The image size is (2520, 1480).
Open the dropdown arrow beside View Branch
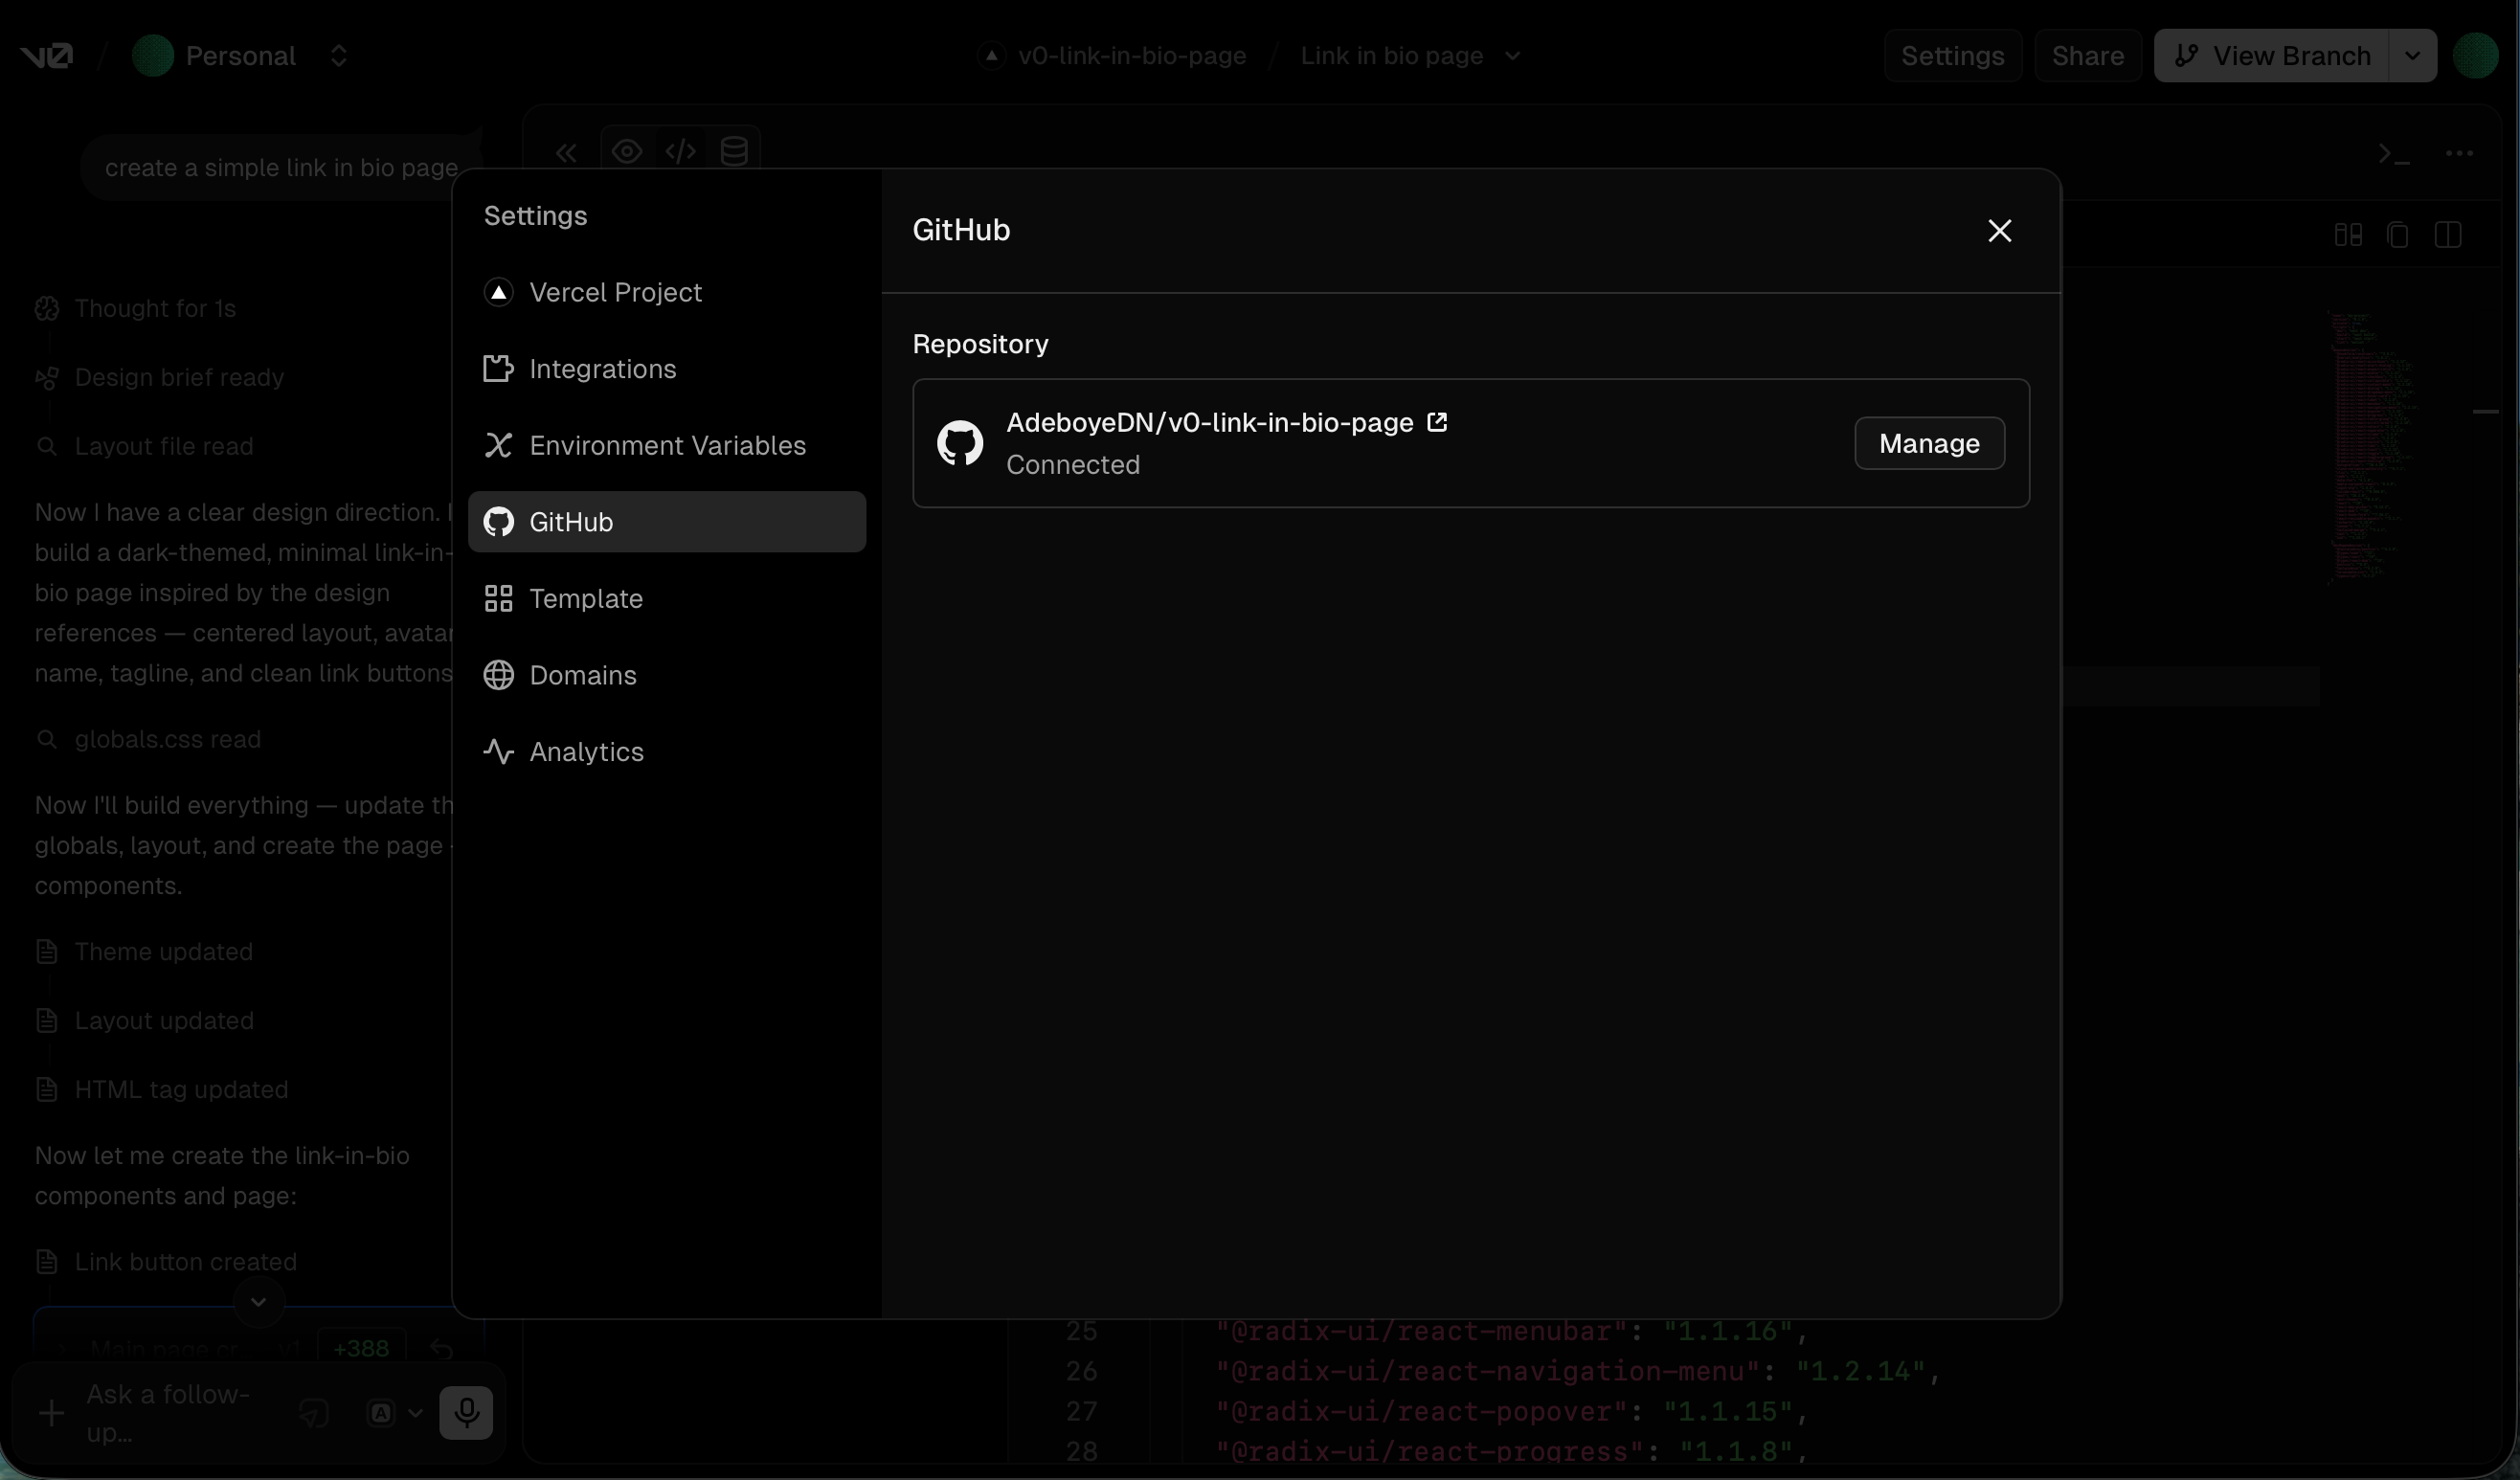point(2413,56)
